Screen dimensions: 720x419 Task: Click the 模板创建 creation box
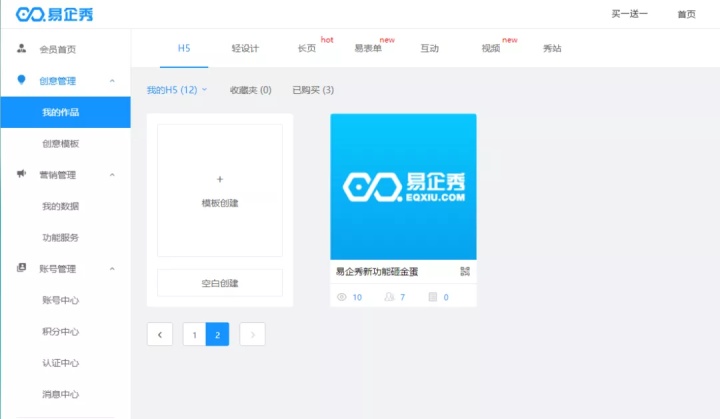[220, 190]
